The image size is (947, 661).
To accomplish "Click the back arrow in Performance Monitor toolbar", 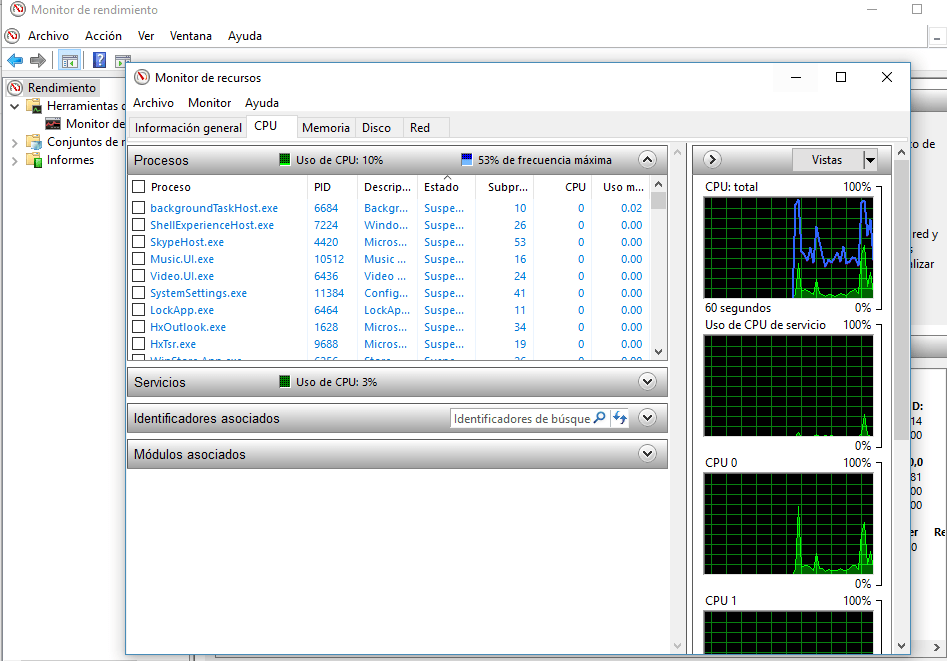I will pos(15,60).
